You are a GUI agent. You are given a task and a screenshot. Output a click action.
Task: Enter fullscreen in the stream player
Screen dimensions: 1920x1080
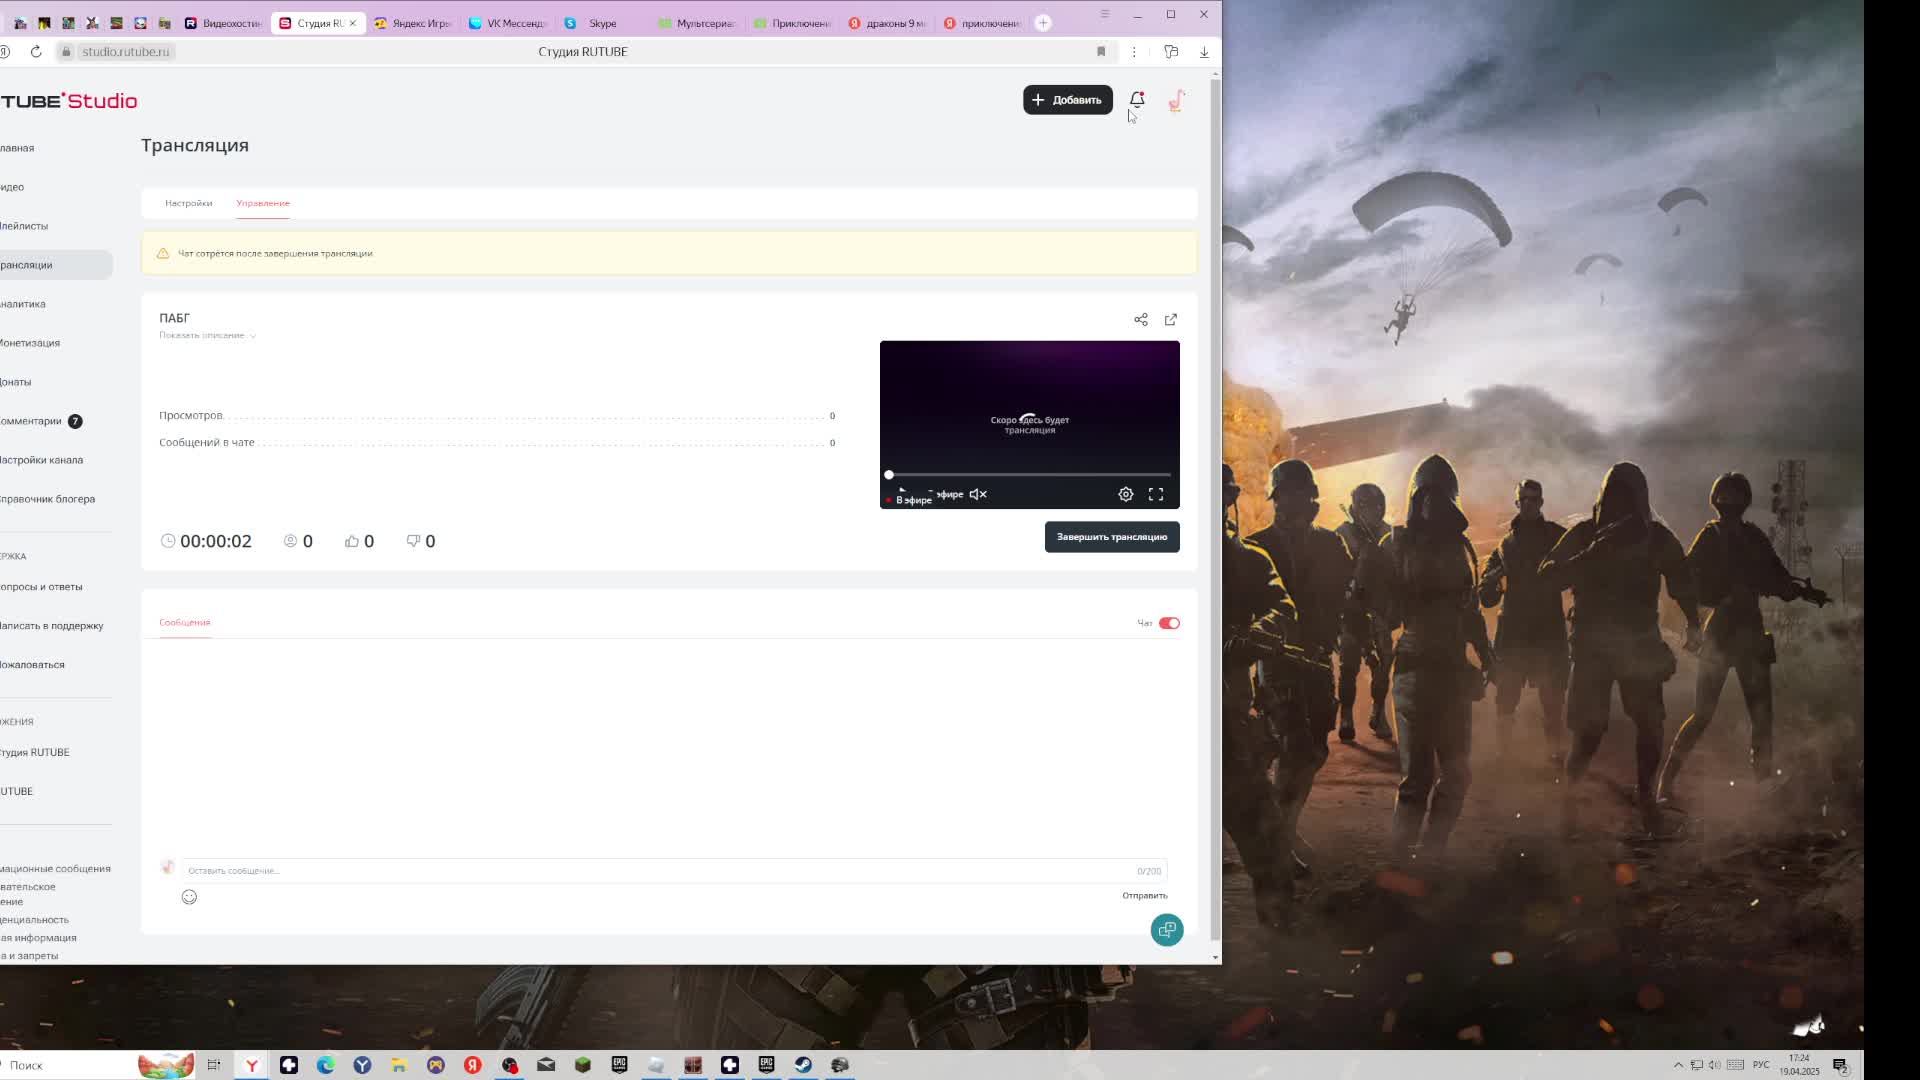pos(1156,494)
